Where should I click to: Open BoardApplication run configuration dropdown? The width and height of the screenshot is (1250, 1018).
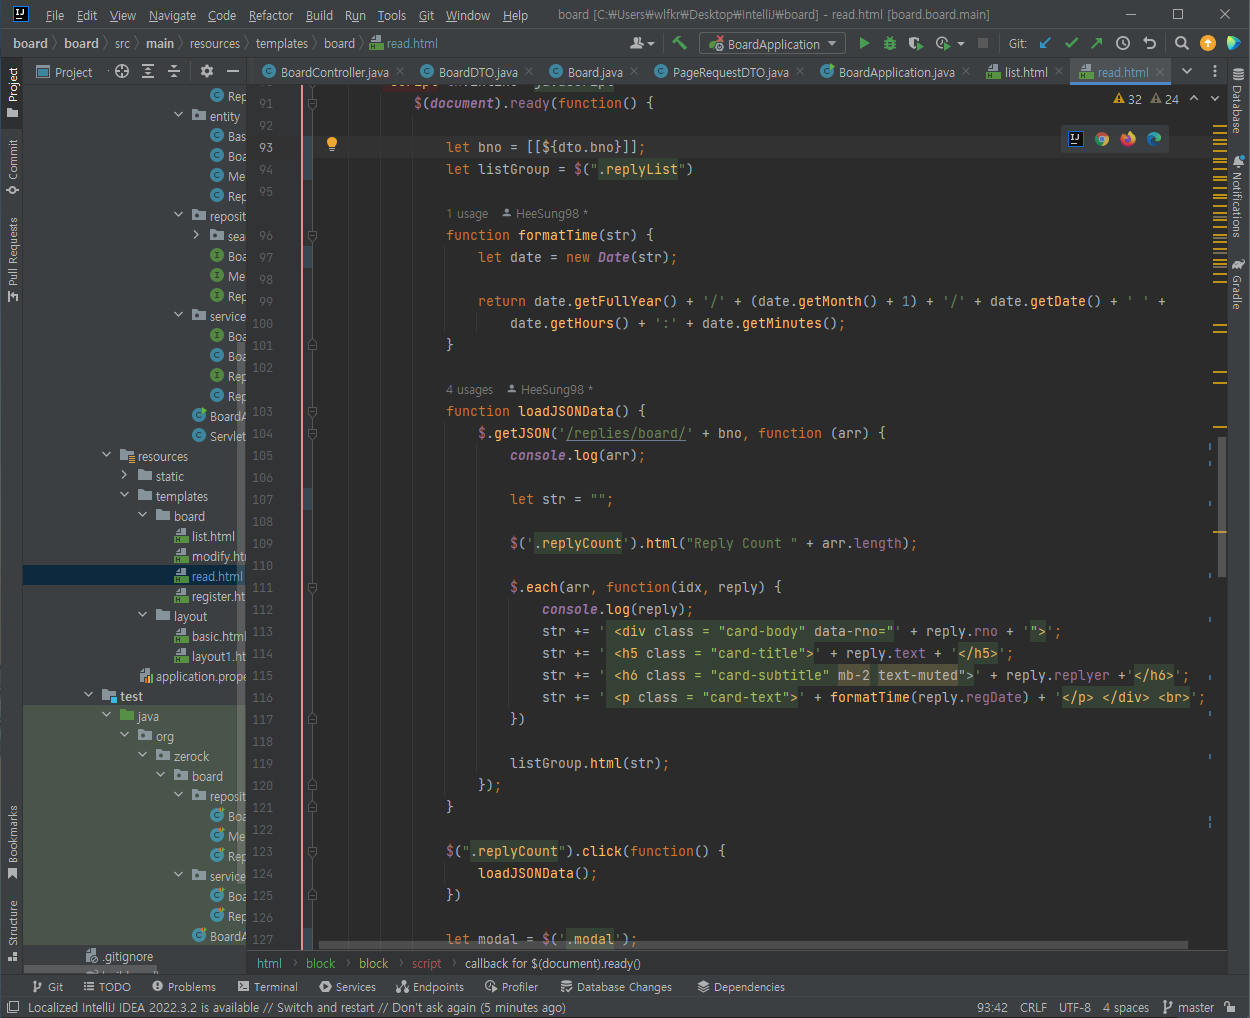773,44
